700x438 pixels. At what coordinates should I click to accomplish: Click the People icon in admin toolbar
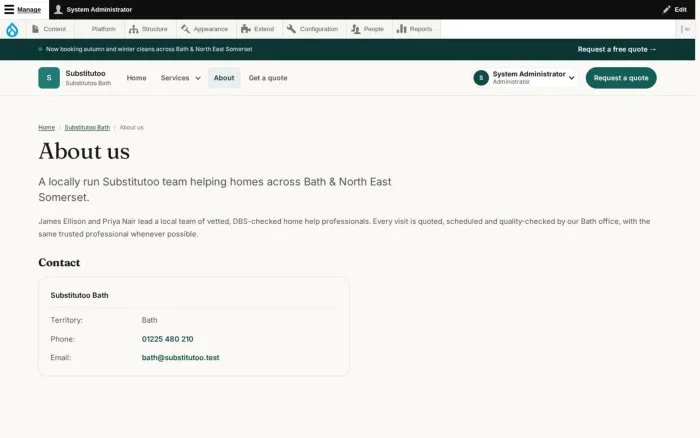[x=355, y=29]
